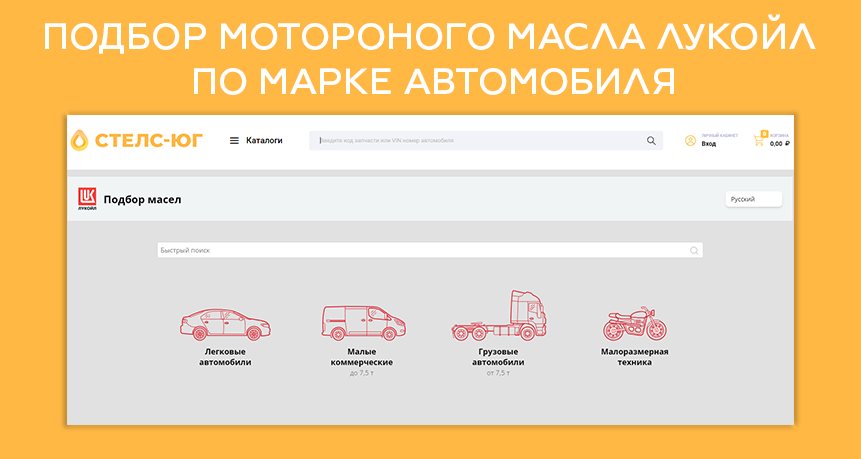Viewport: 861px width, 459px height.
Task: Click the Подбор масел heading
Action: (142, 199)
